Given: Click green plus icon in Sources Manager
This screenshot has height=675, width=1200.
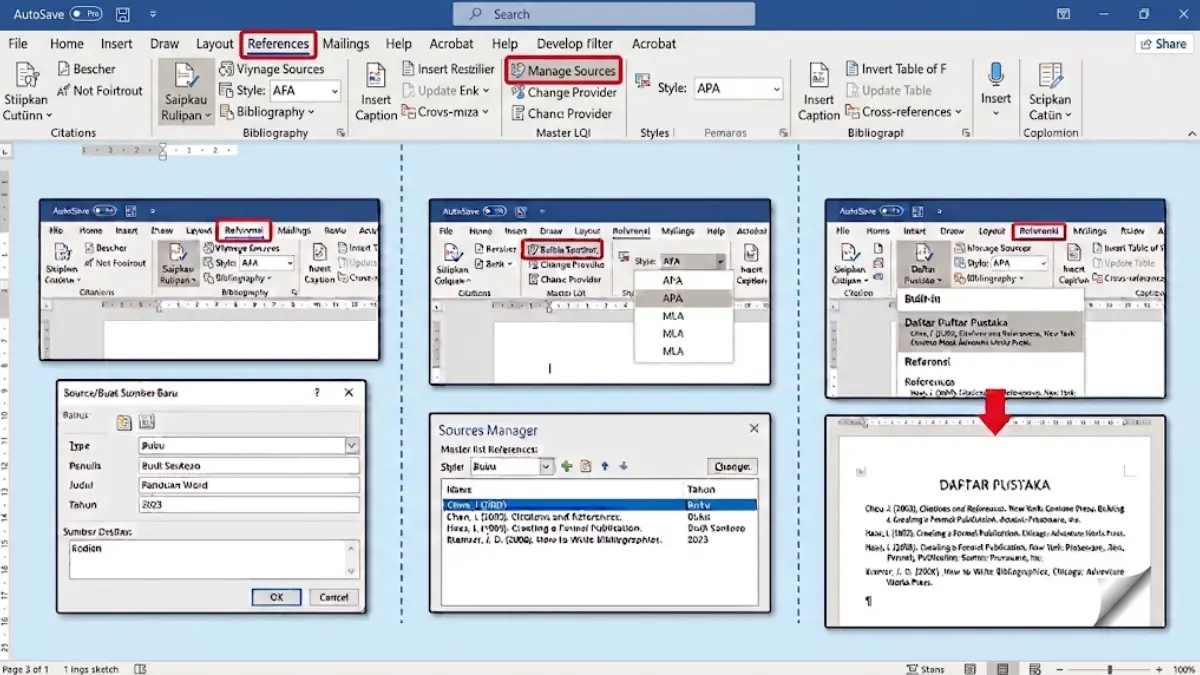Looking at the screenshot, I should coord(567,466).
